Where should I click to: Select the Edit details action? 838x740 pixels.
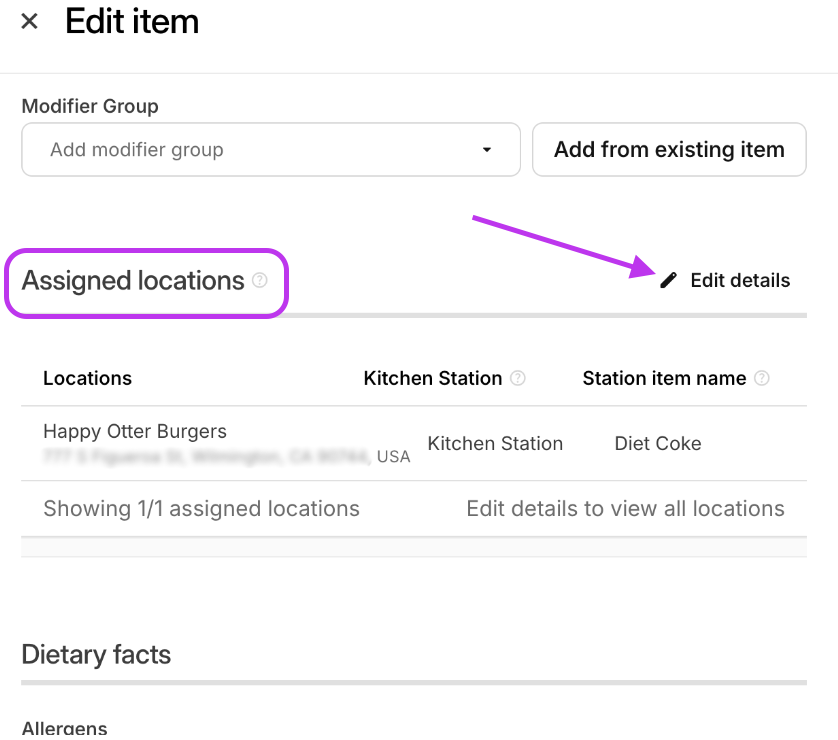pyautogui.click(x=740, y=280)
